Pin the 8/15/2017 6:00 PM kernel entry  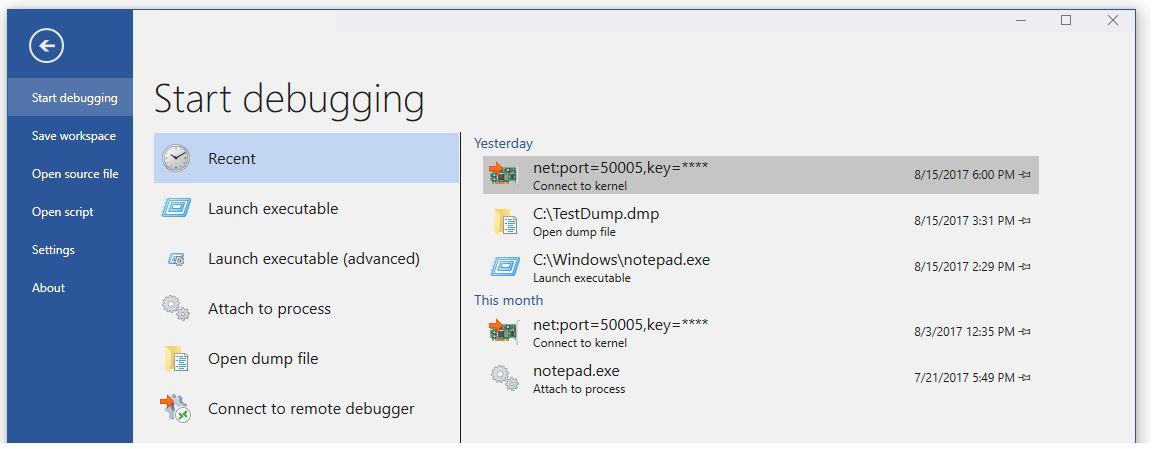tap(1025, 175)
